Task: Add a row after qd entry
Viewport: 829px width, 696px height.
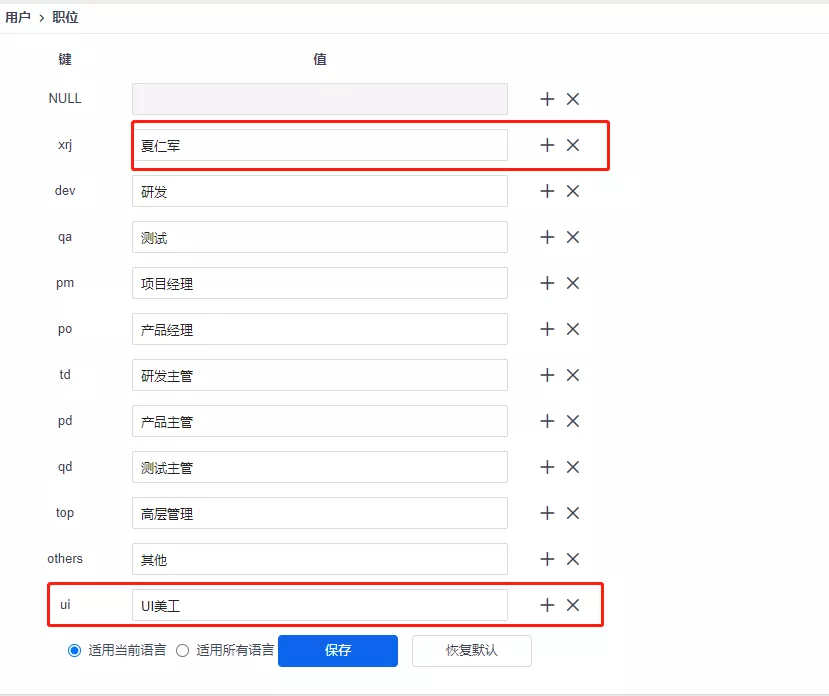Action: tap(547, 467)
